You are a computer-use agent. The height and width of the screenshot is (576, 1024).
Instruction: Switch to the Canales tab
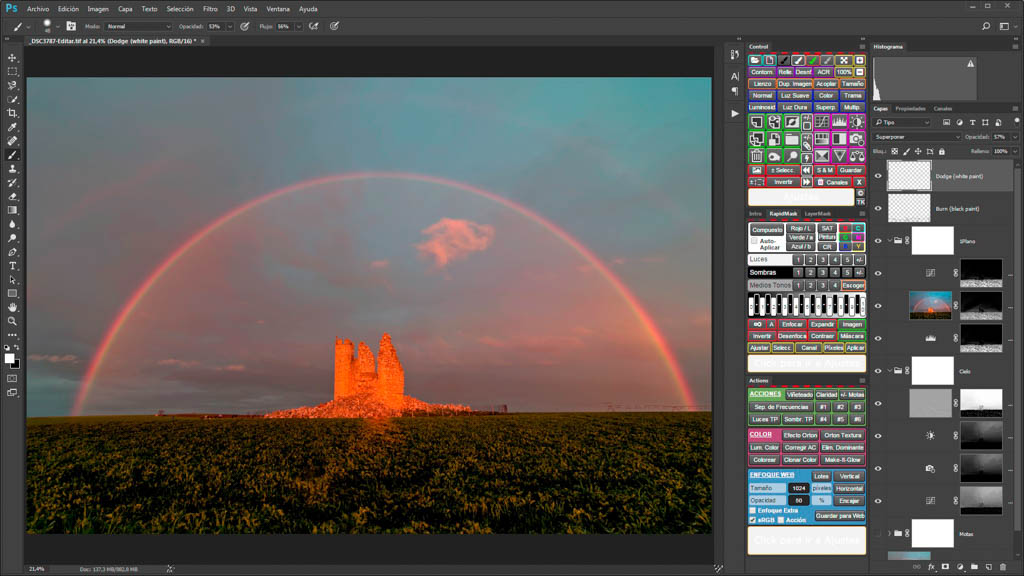pyautogui.click(x=943, y=108)
